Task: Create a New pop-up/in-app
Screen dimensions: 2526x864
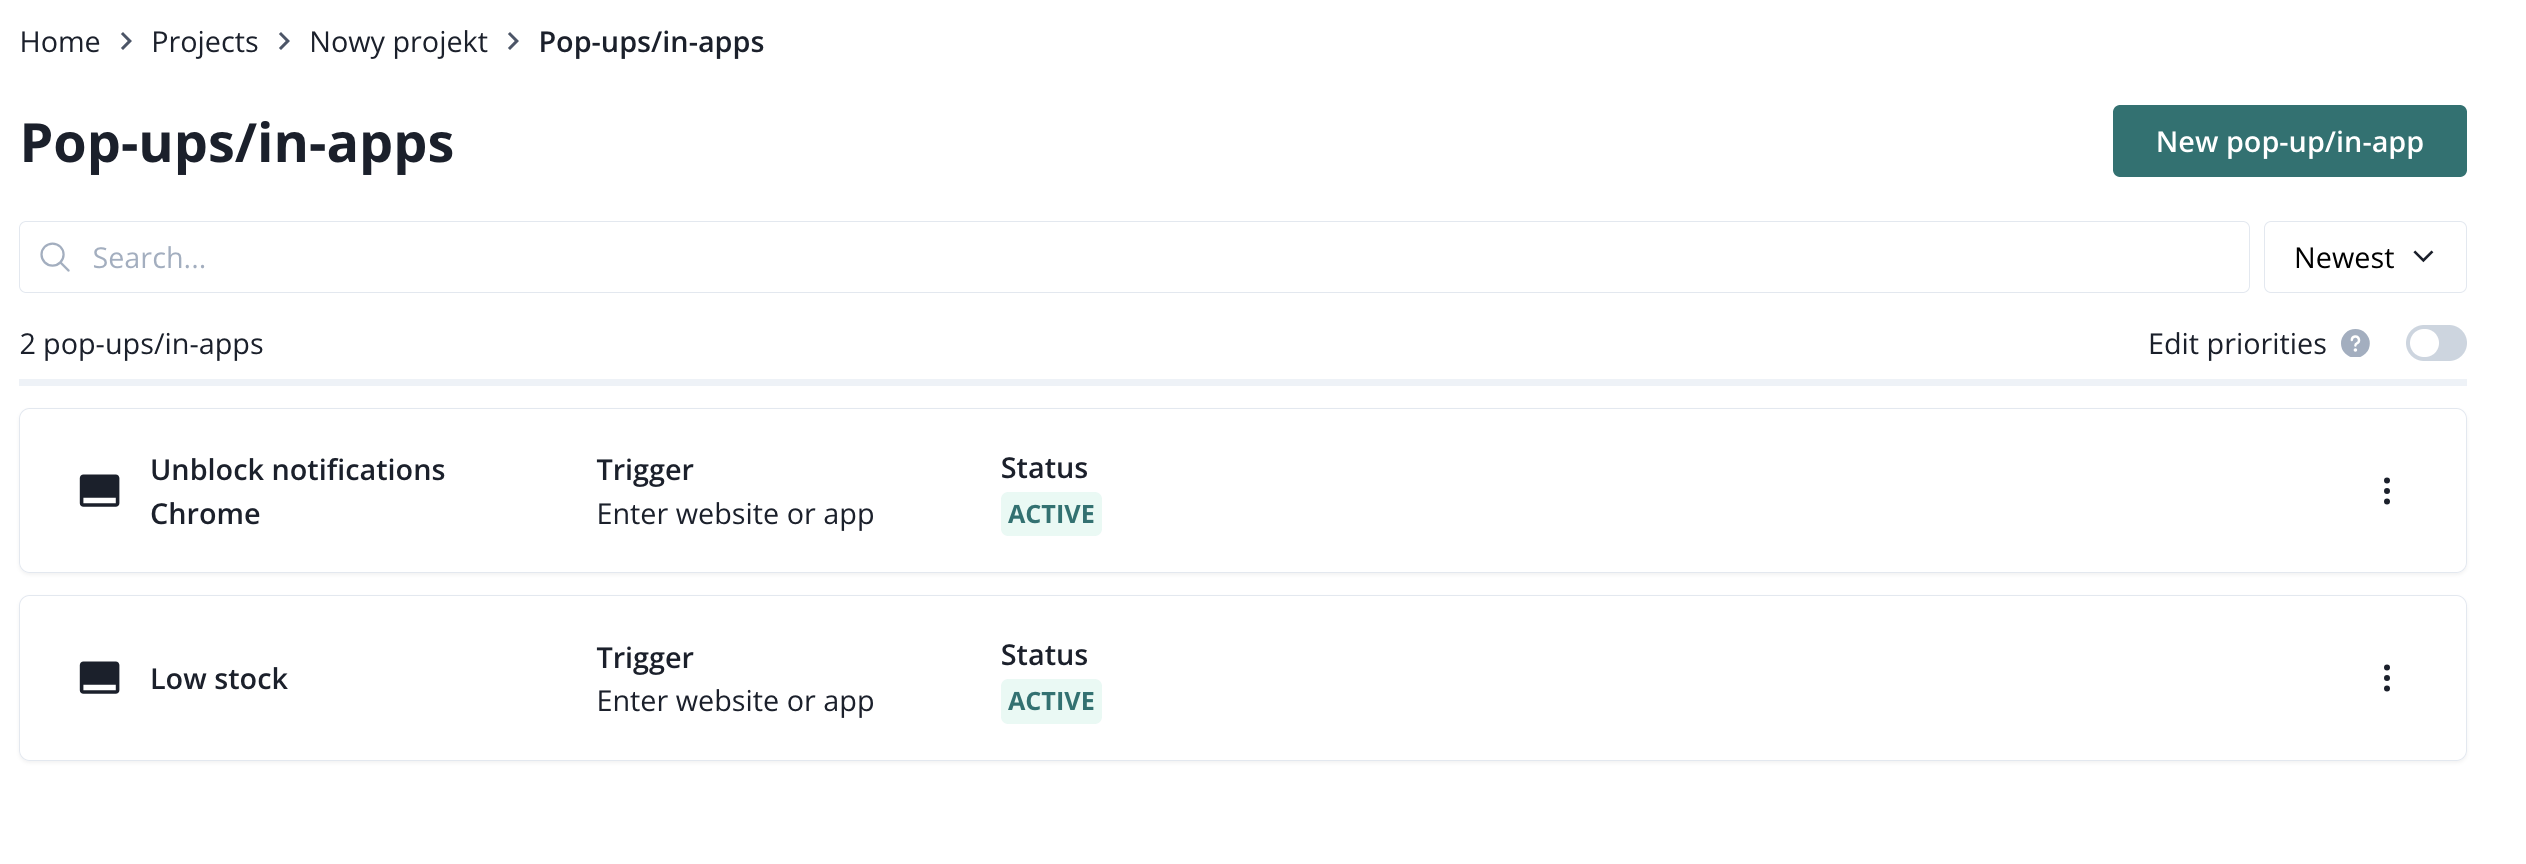Action: pos(2288,142)
